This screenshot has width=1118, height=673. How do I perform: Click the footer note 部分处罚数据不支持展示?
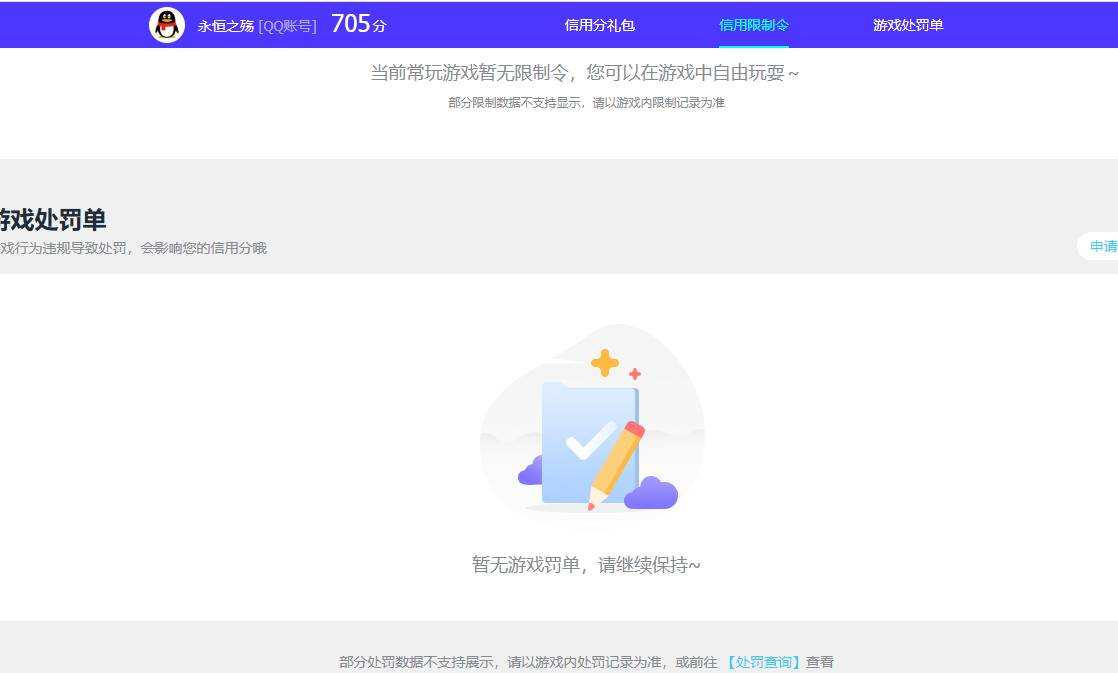point(416,662)
